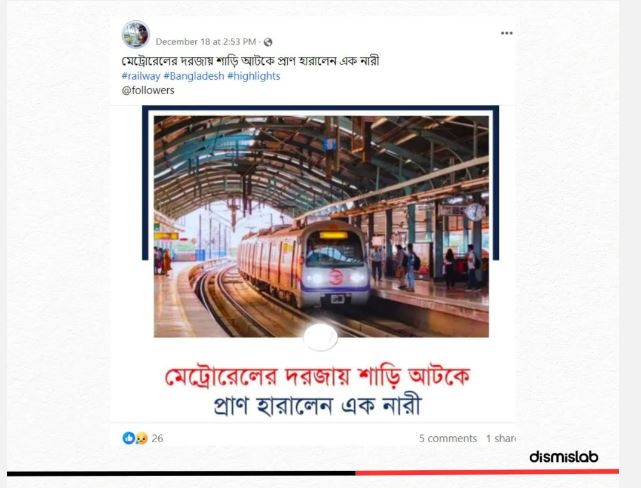The height and width of the screenshot is (488, 641).
Task: Click the dismislab logo watermark
Action: tap(564, 457)
